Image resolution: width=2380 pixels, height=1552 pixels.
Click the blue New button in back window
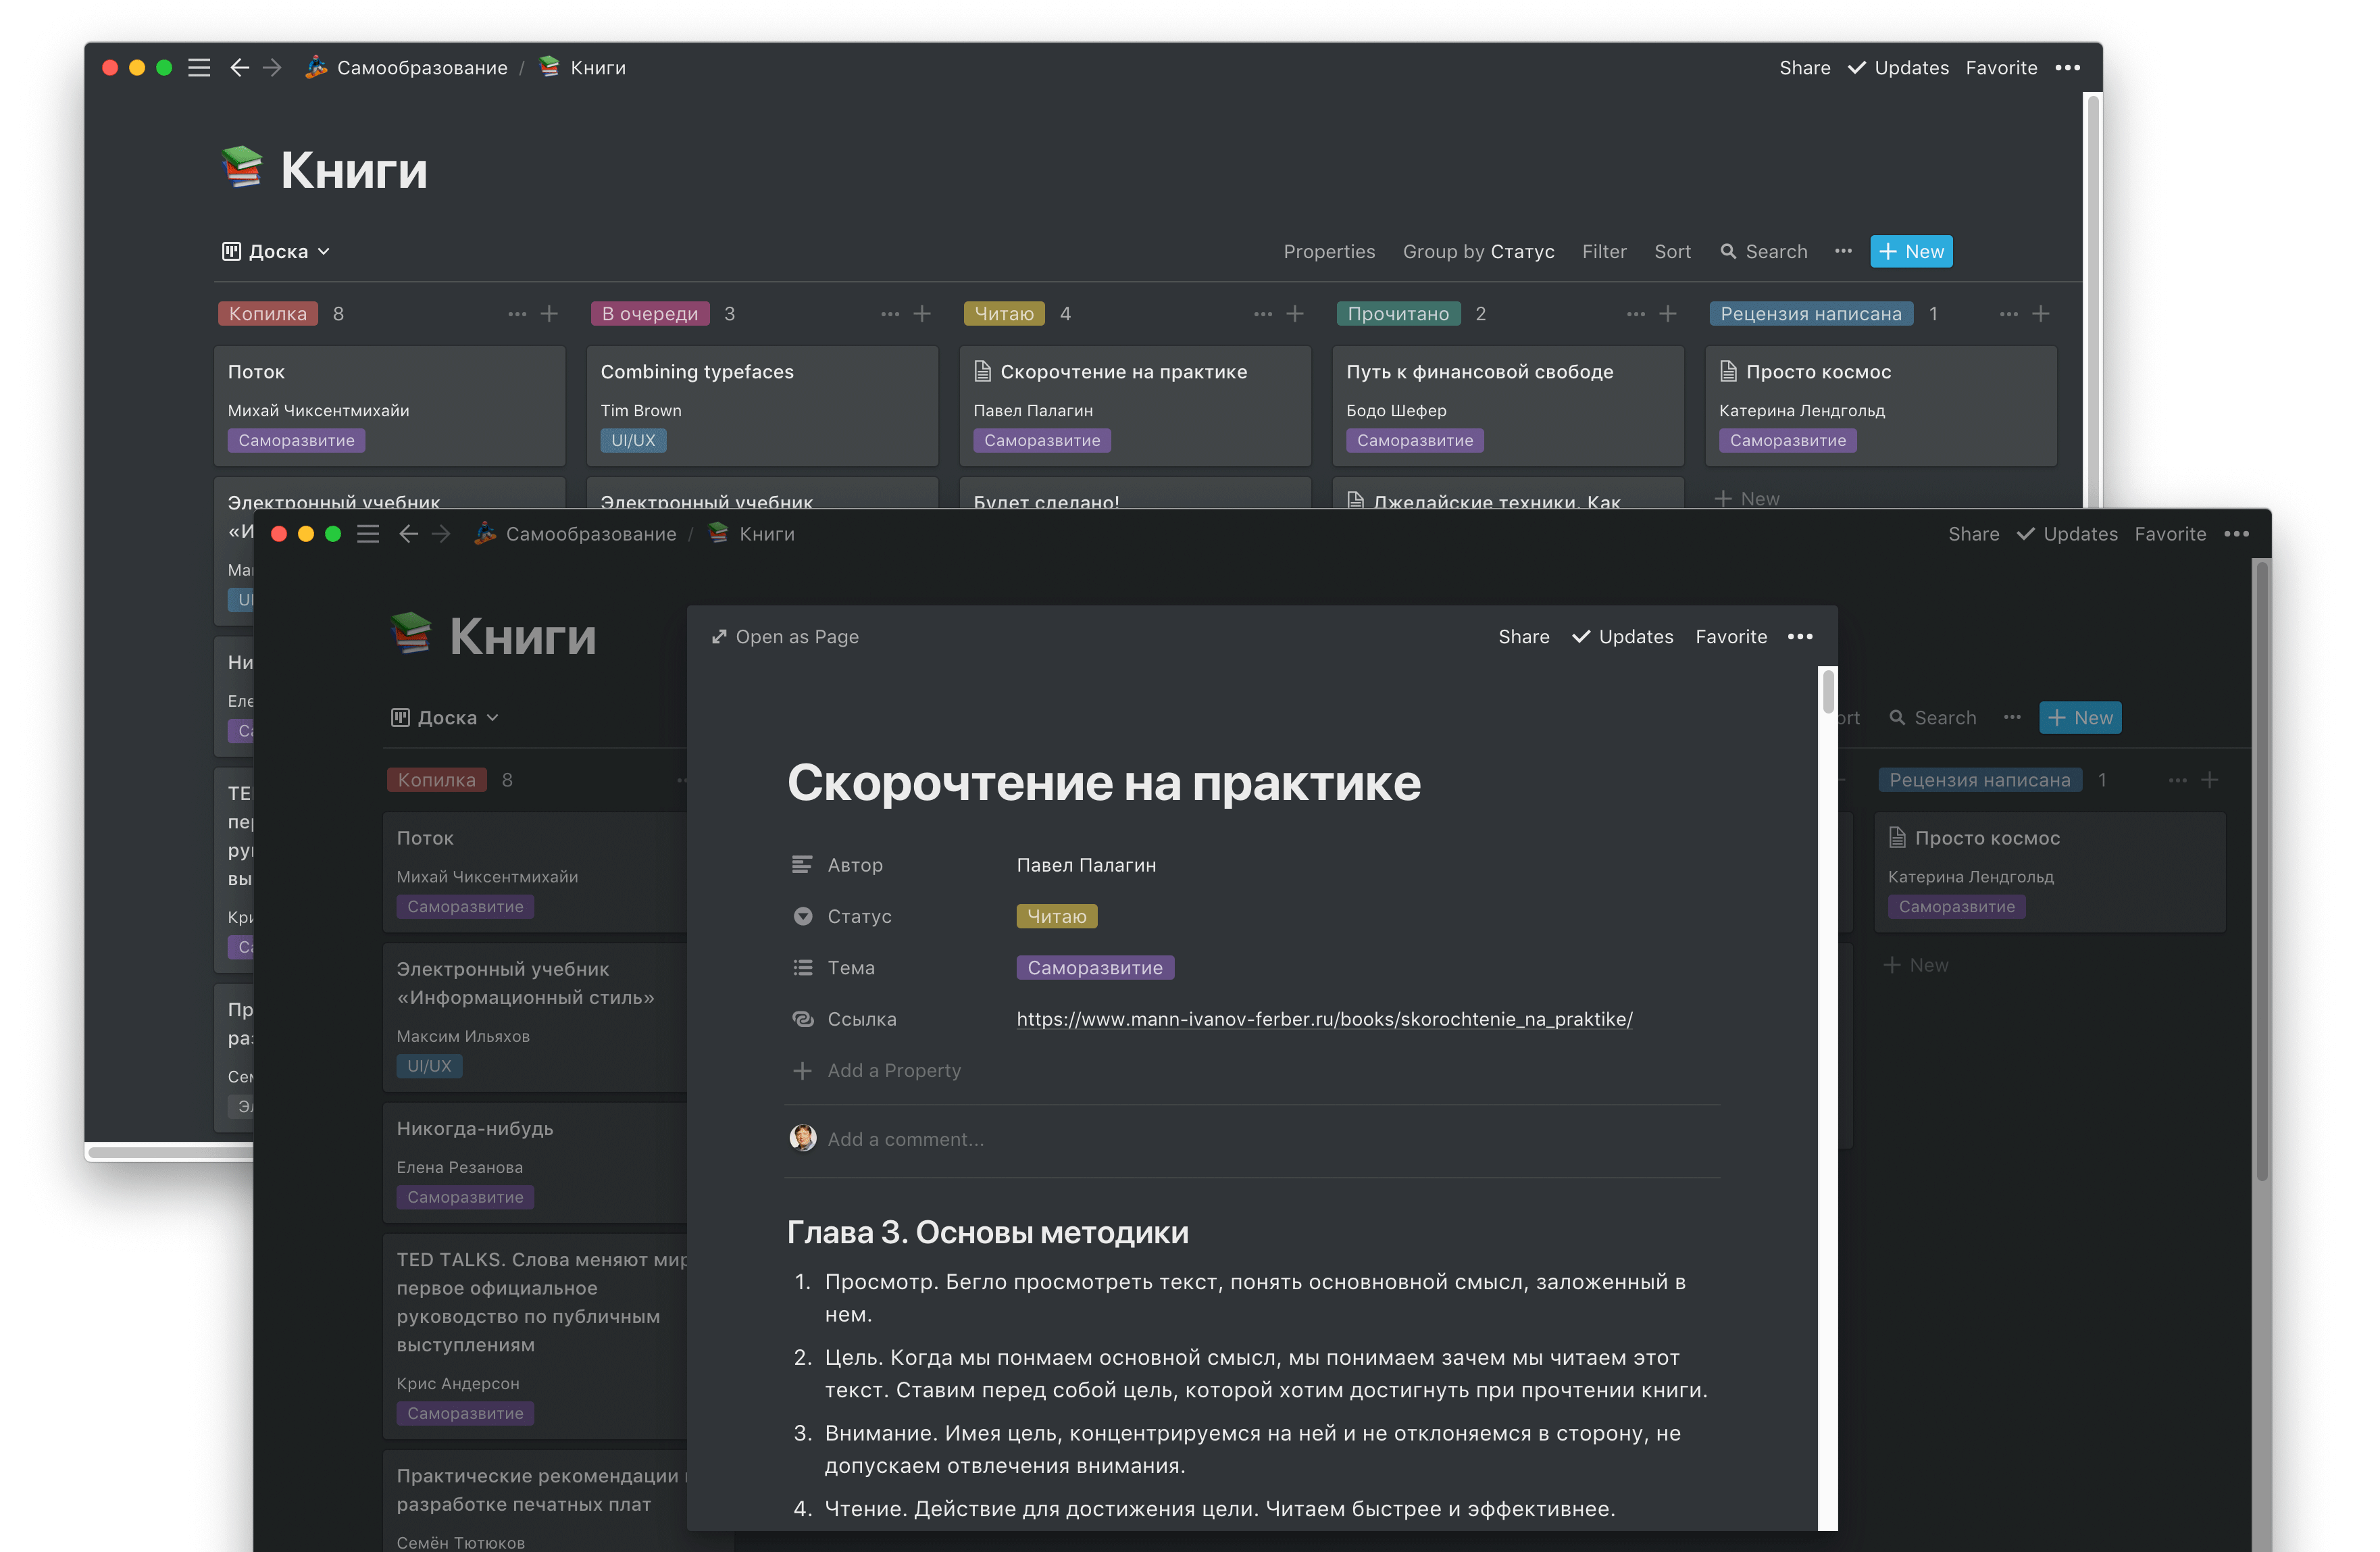click(x=1911, y=252)
